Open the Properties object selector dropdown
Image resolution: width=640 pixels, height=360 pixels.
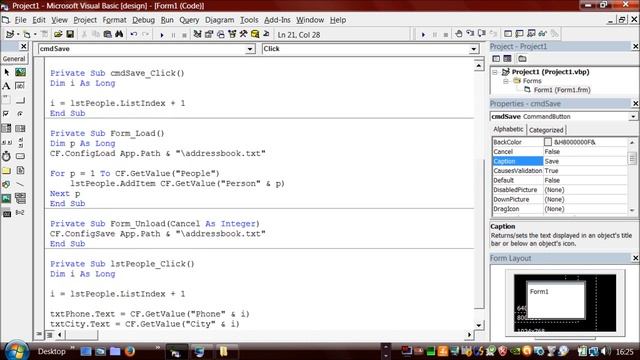point(633,117)
